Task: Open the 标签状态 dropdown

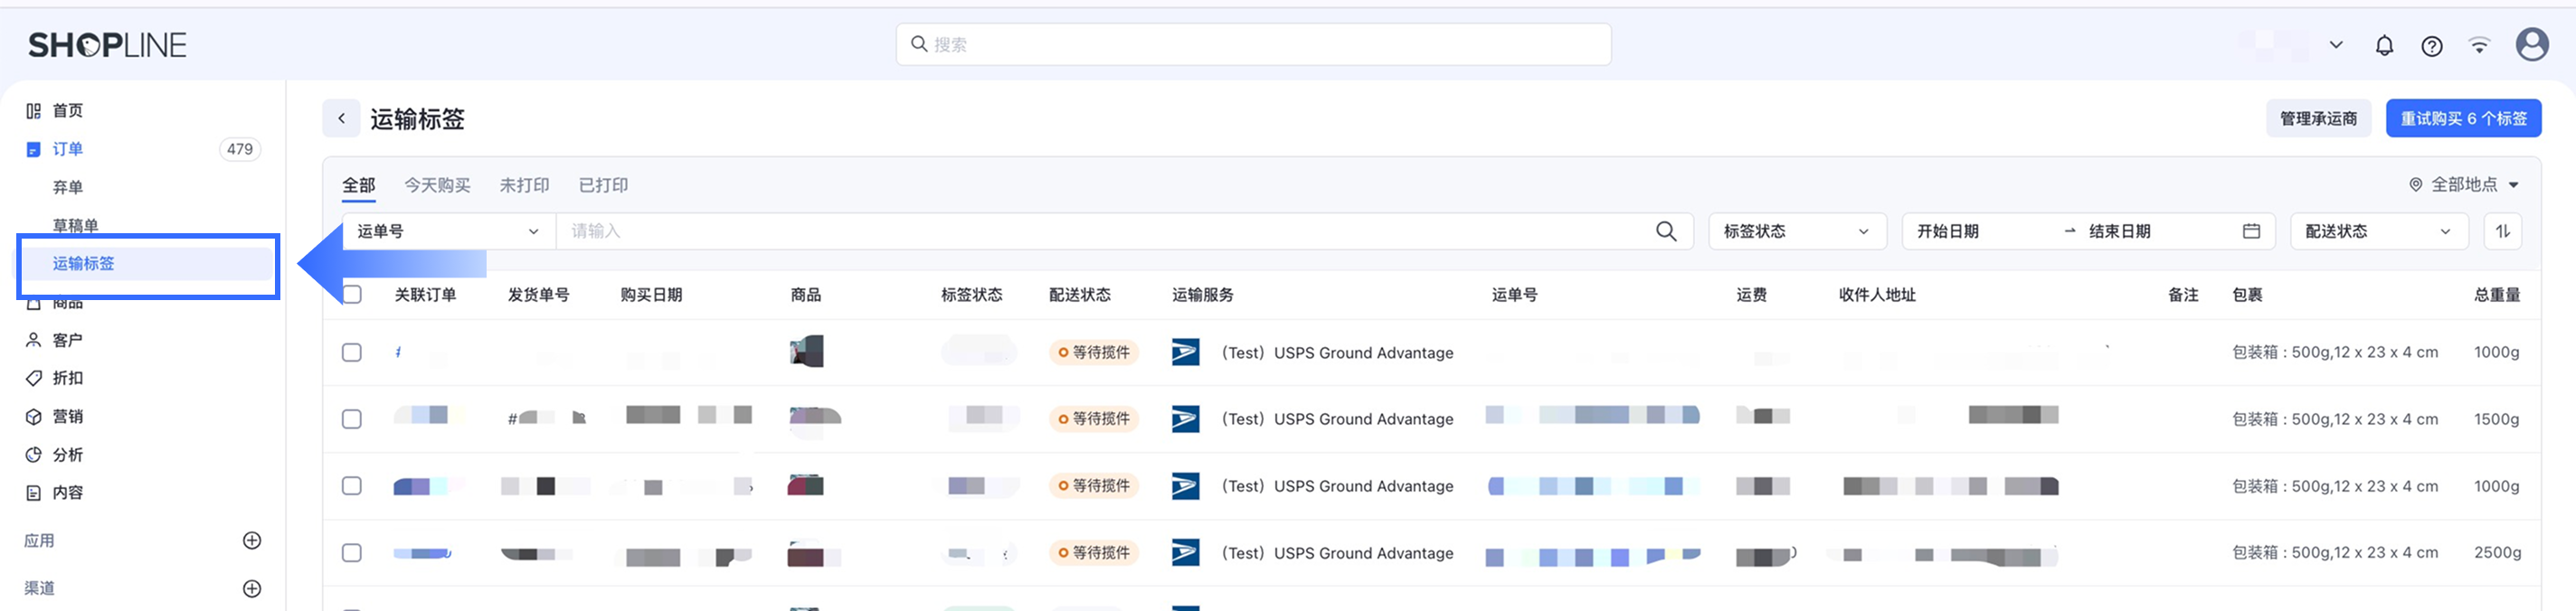Action: pyautogui.click(x=1796, y=231)
